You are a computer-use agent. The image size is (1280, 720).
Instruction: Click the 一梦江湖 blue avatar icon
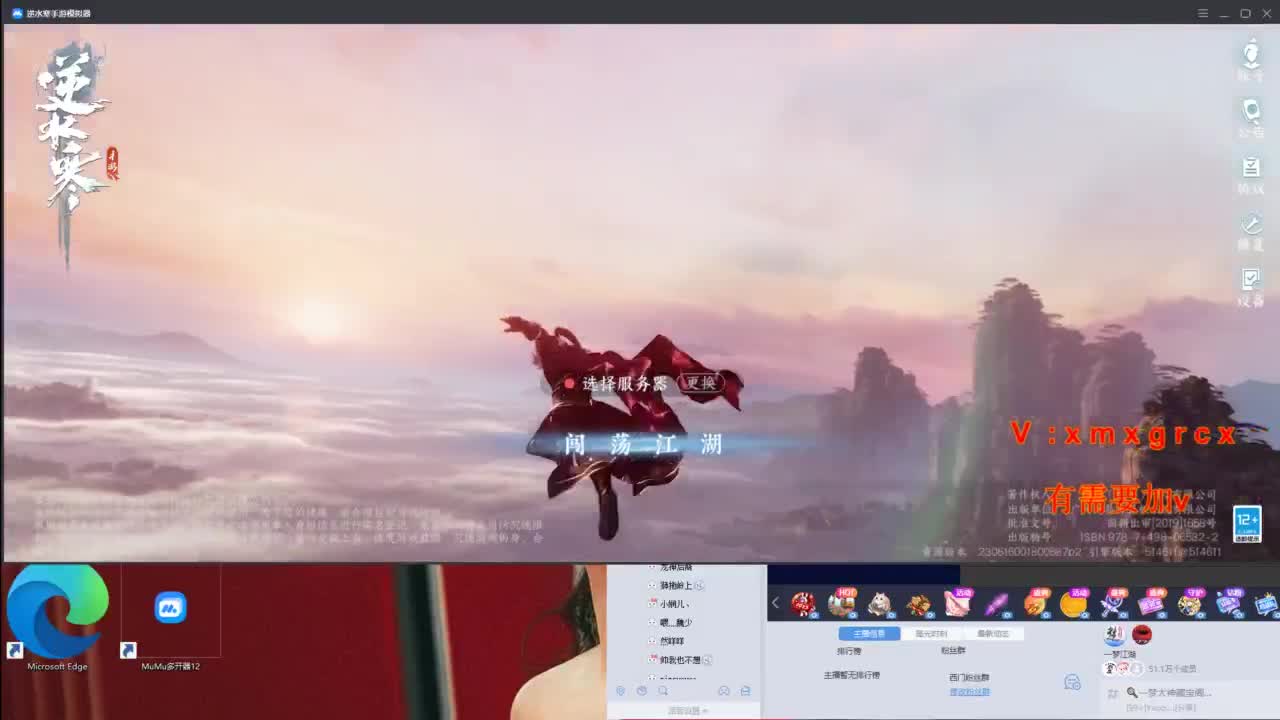(x=1114, y=635)
